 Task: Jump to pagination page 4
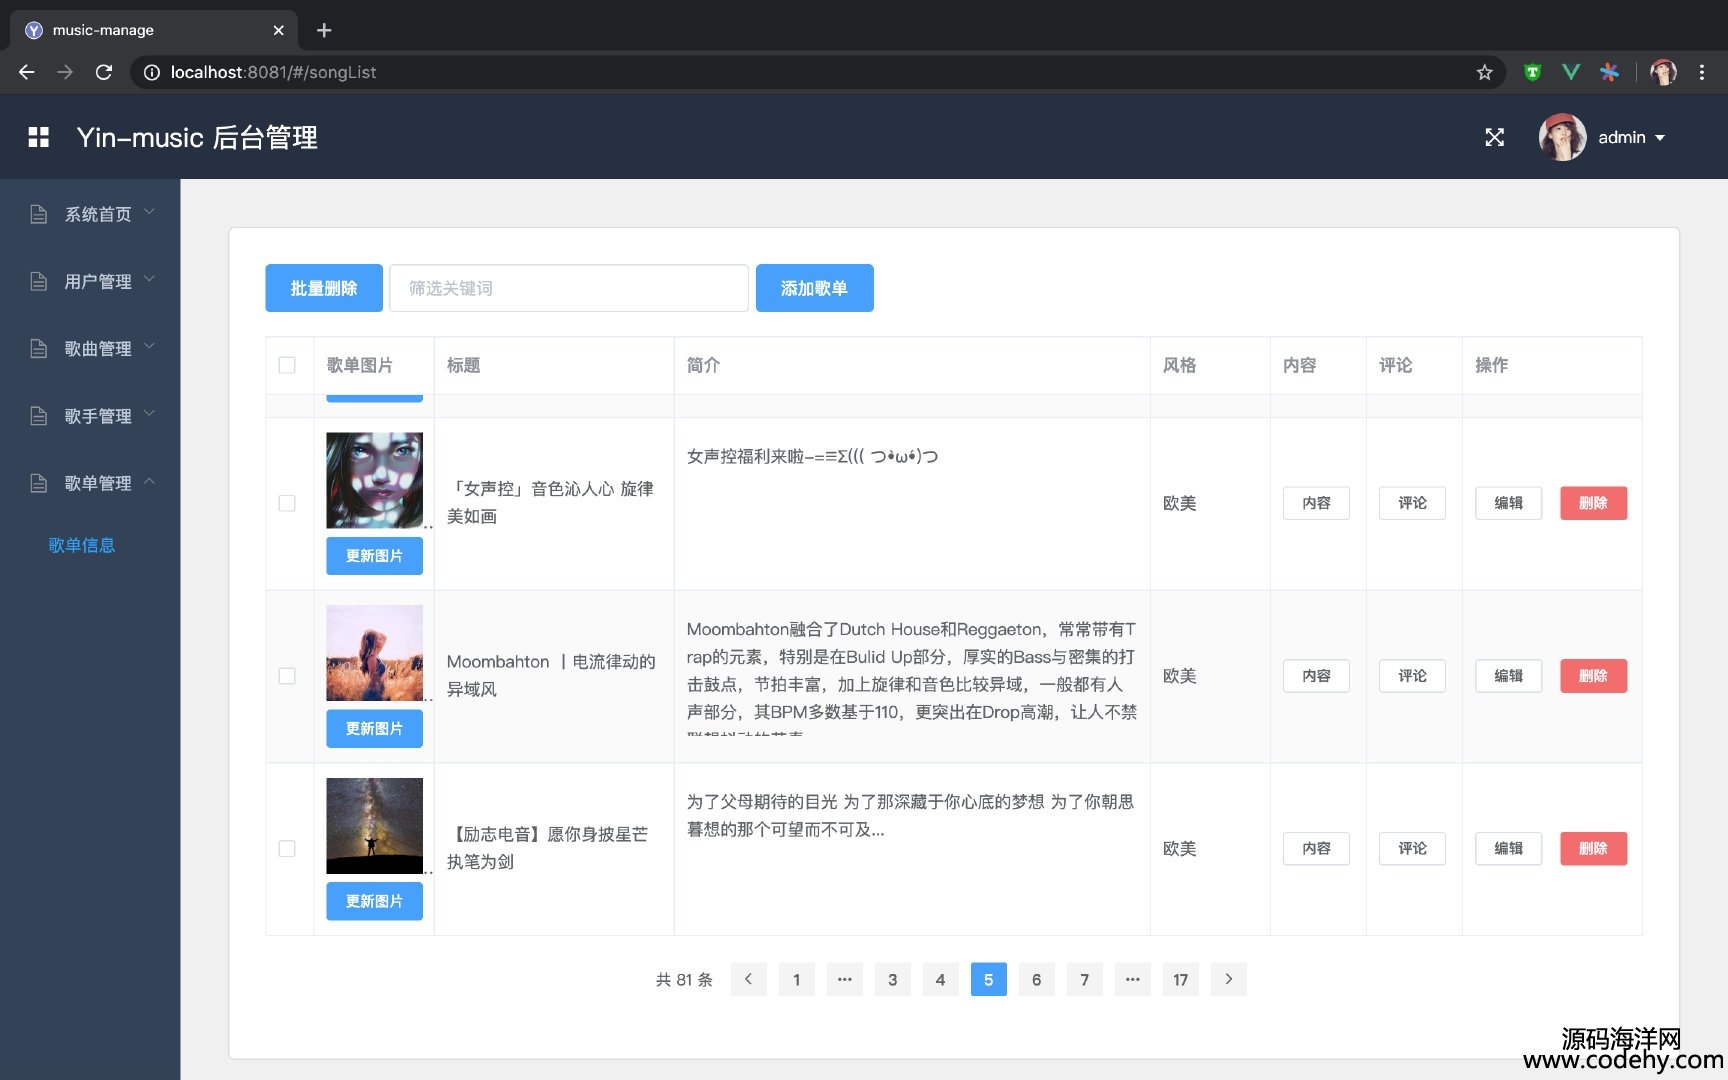click(941, 979)
